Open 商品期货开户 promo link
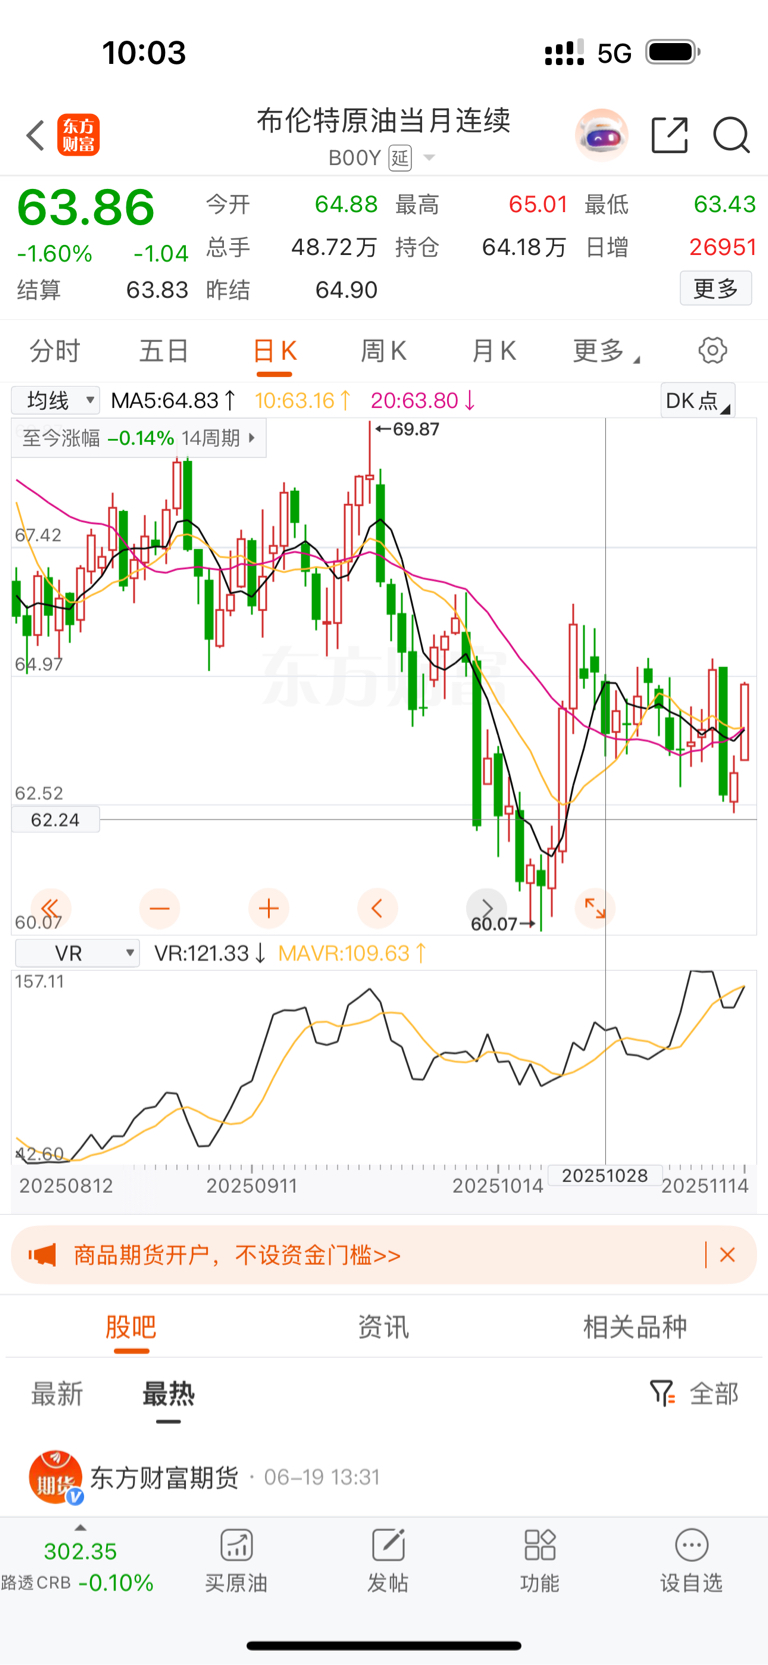The image size is (768, 1665). pyautogui.click(x=237, y=1255)
